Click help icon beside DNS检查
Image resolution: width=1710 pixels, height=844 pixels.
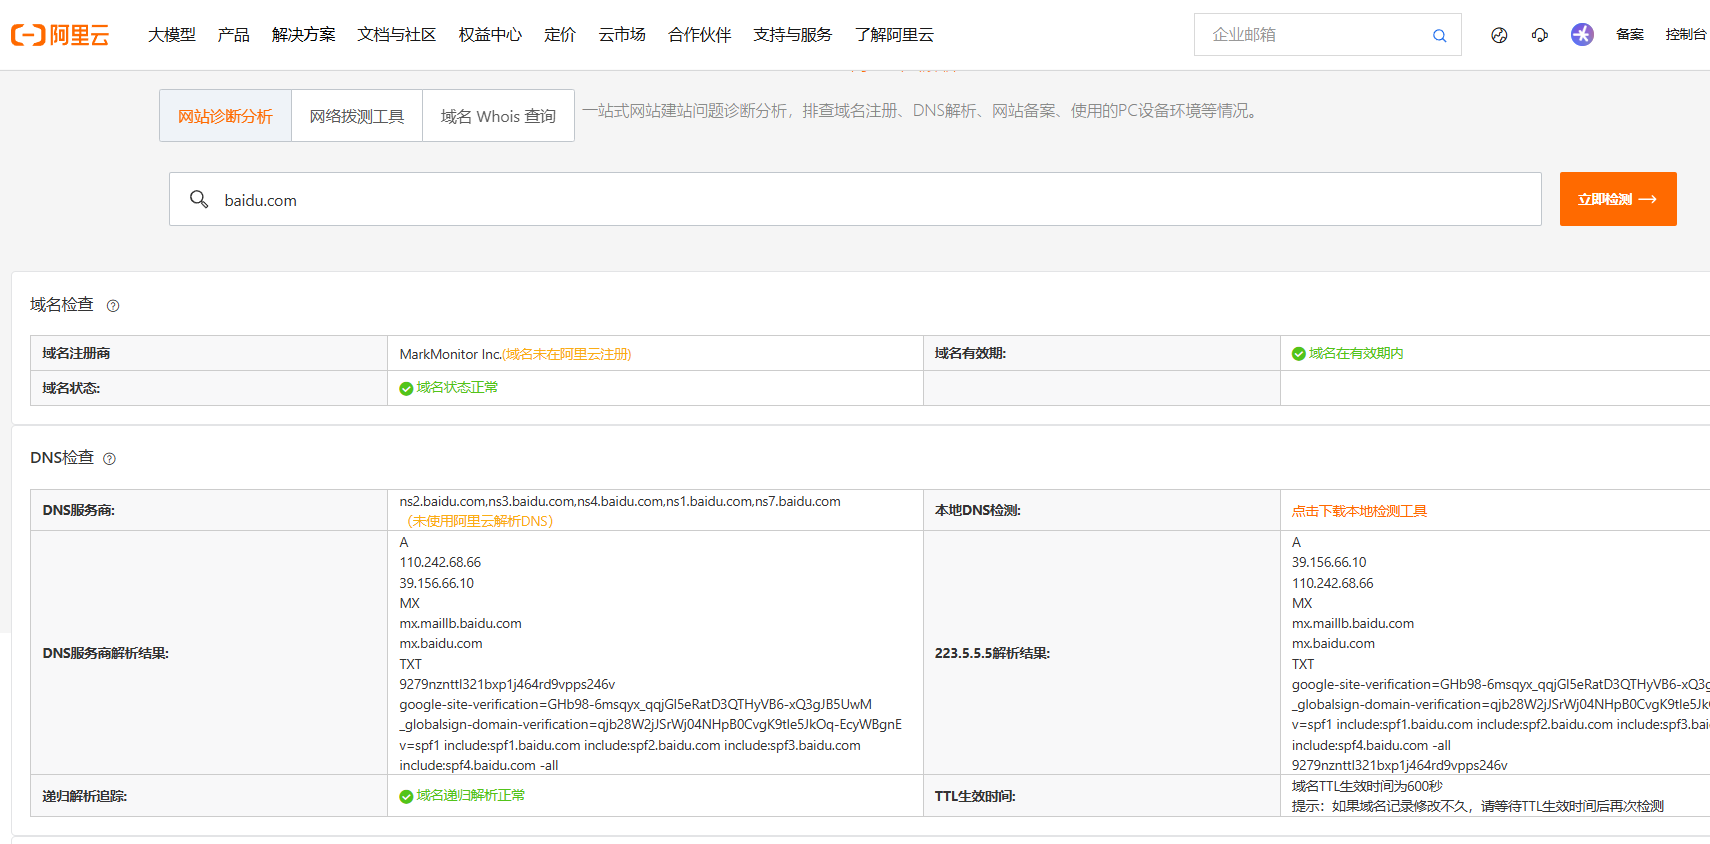110,459
